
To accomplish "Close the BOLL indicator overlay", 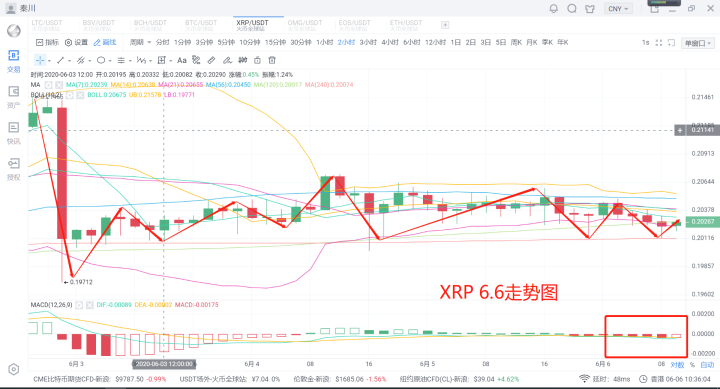I will (x=80, y=95).
